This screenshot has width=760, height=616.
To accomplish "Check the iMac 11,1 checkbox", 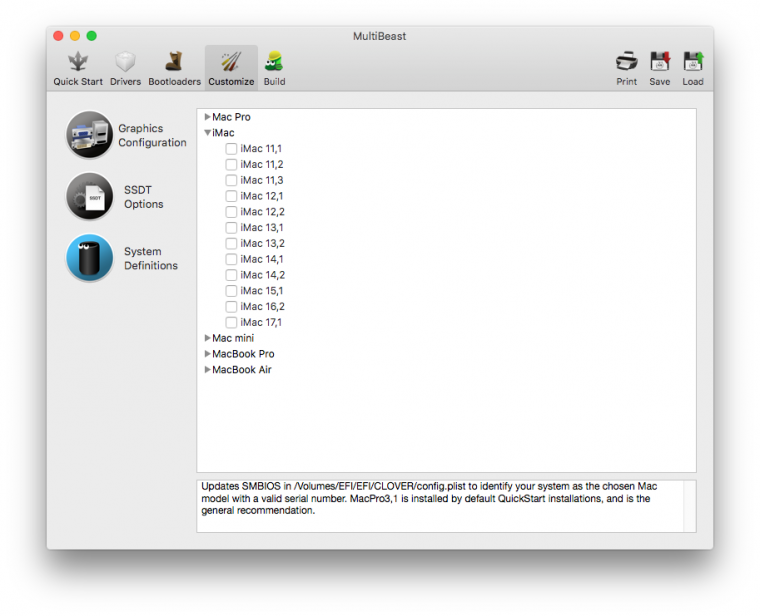I will pyautogui.click(x=231, y=149).
